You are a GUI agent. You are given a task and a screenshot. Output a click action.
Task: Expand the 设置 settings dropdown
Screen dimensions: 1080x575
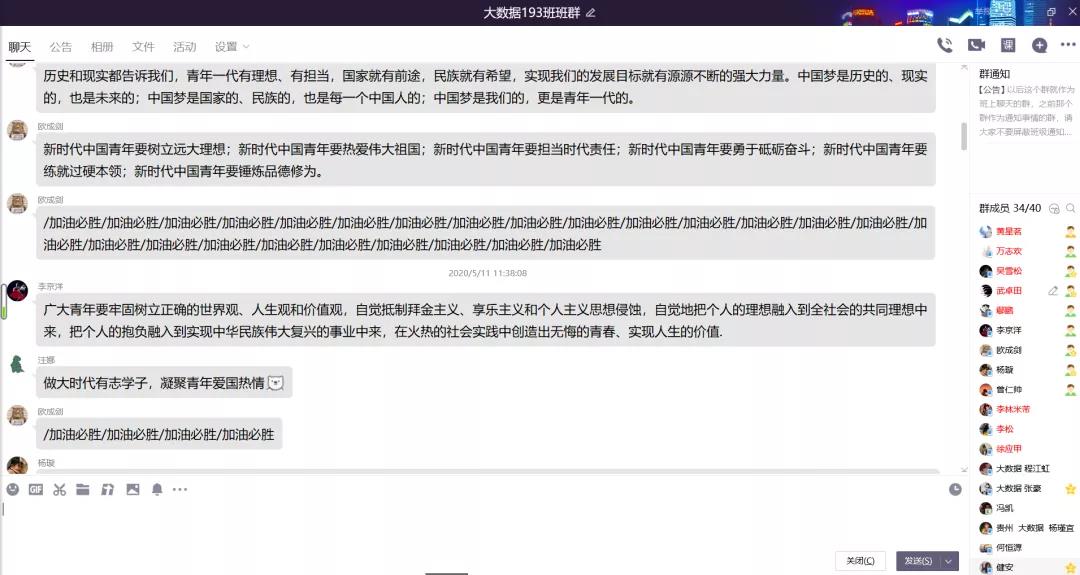(x=232, y=47)
